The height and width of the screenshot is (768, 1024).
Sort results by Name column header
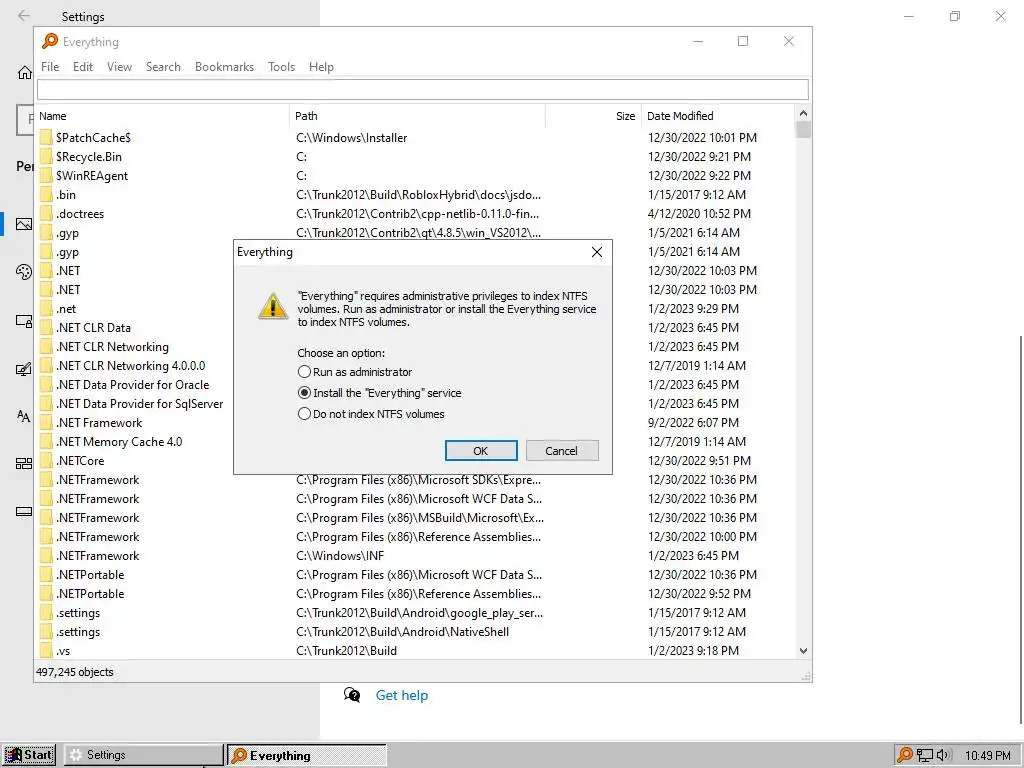pos(162,116)
